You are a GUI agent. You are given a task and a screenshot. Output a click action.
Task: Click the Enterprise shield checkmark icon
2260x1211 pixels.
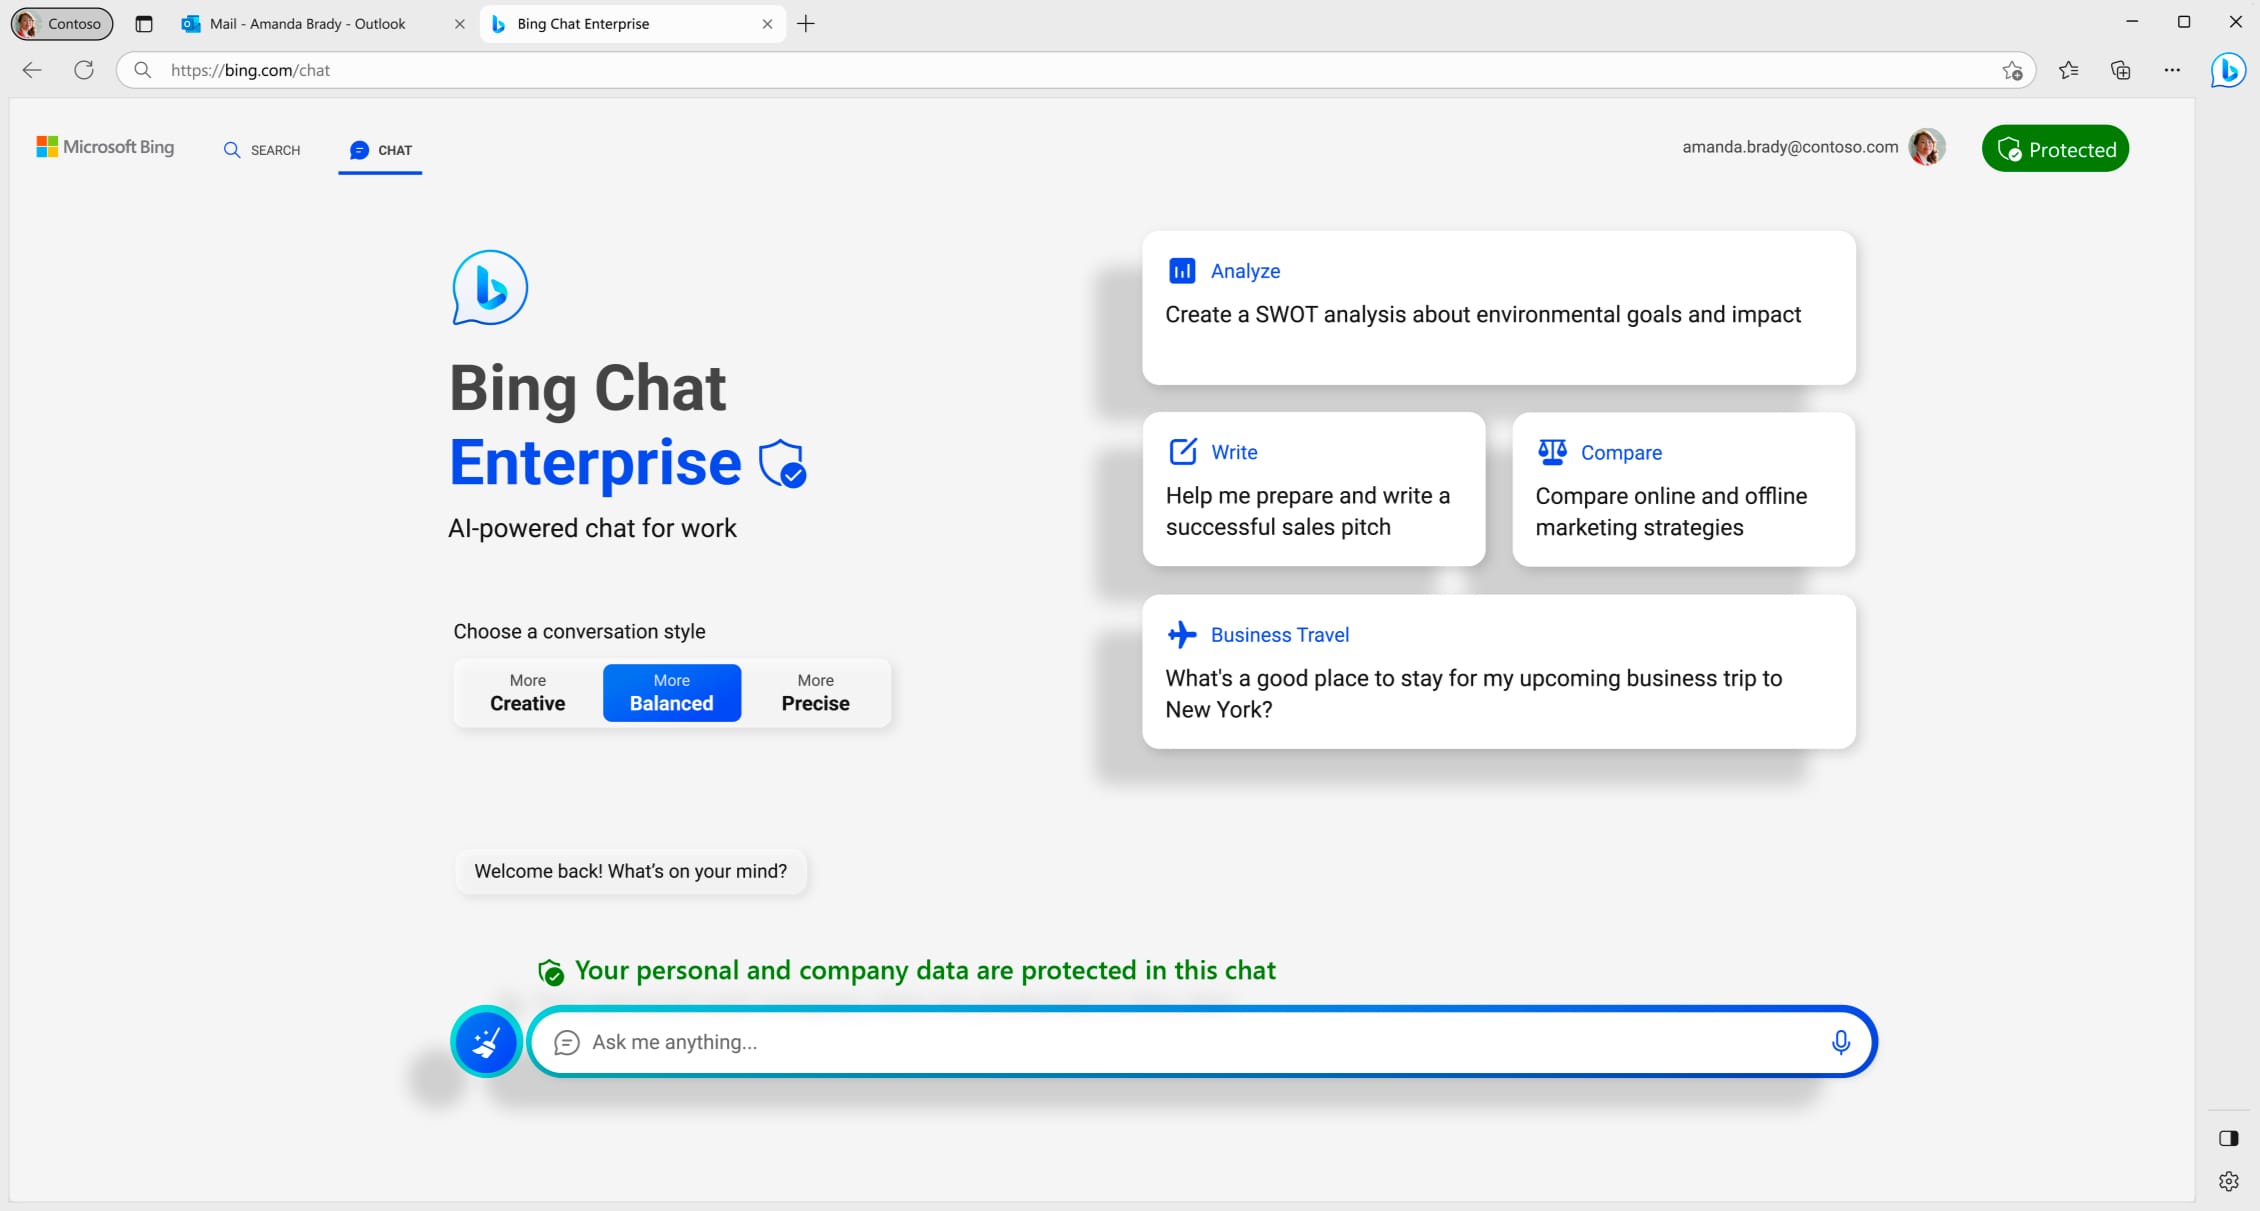[782, 463]
